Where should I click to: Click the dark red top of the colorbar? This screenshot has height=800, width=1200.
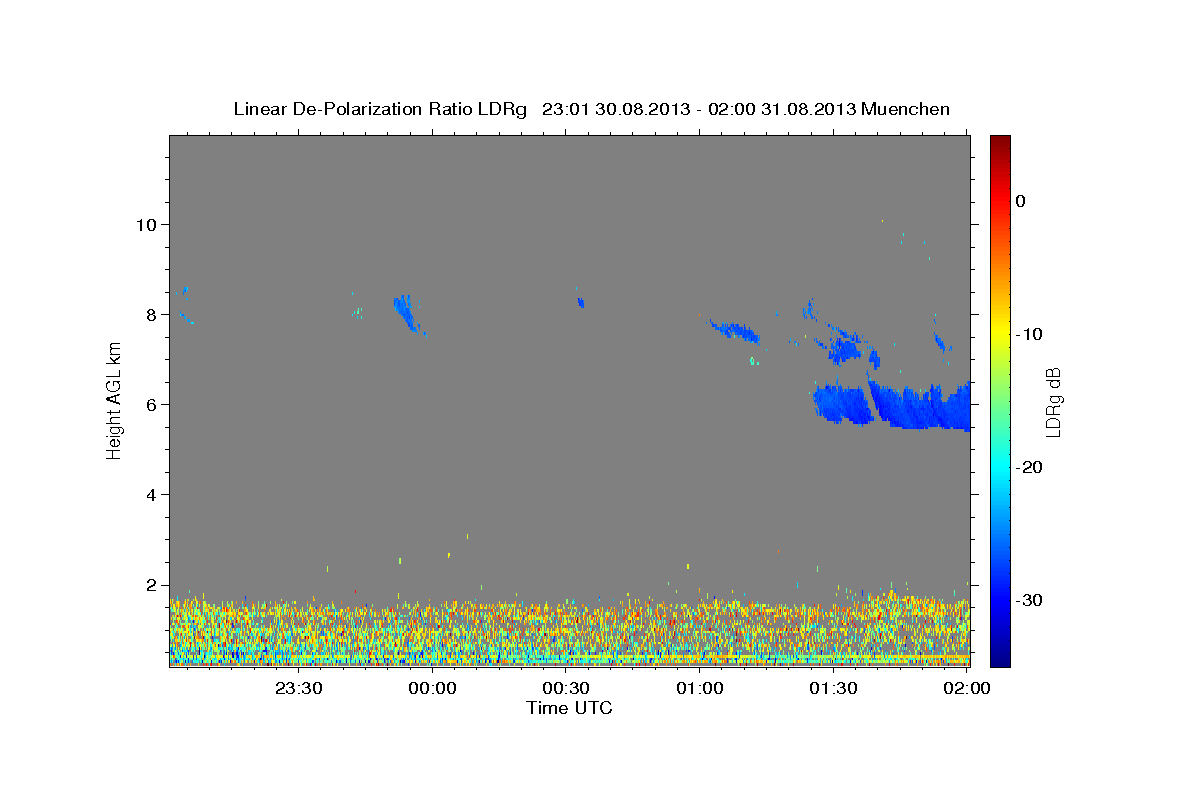coord(1000,141)
